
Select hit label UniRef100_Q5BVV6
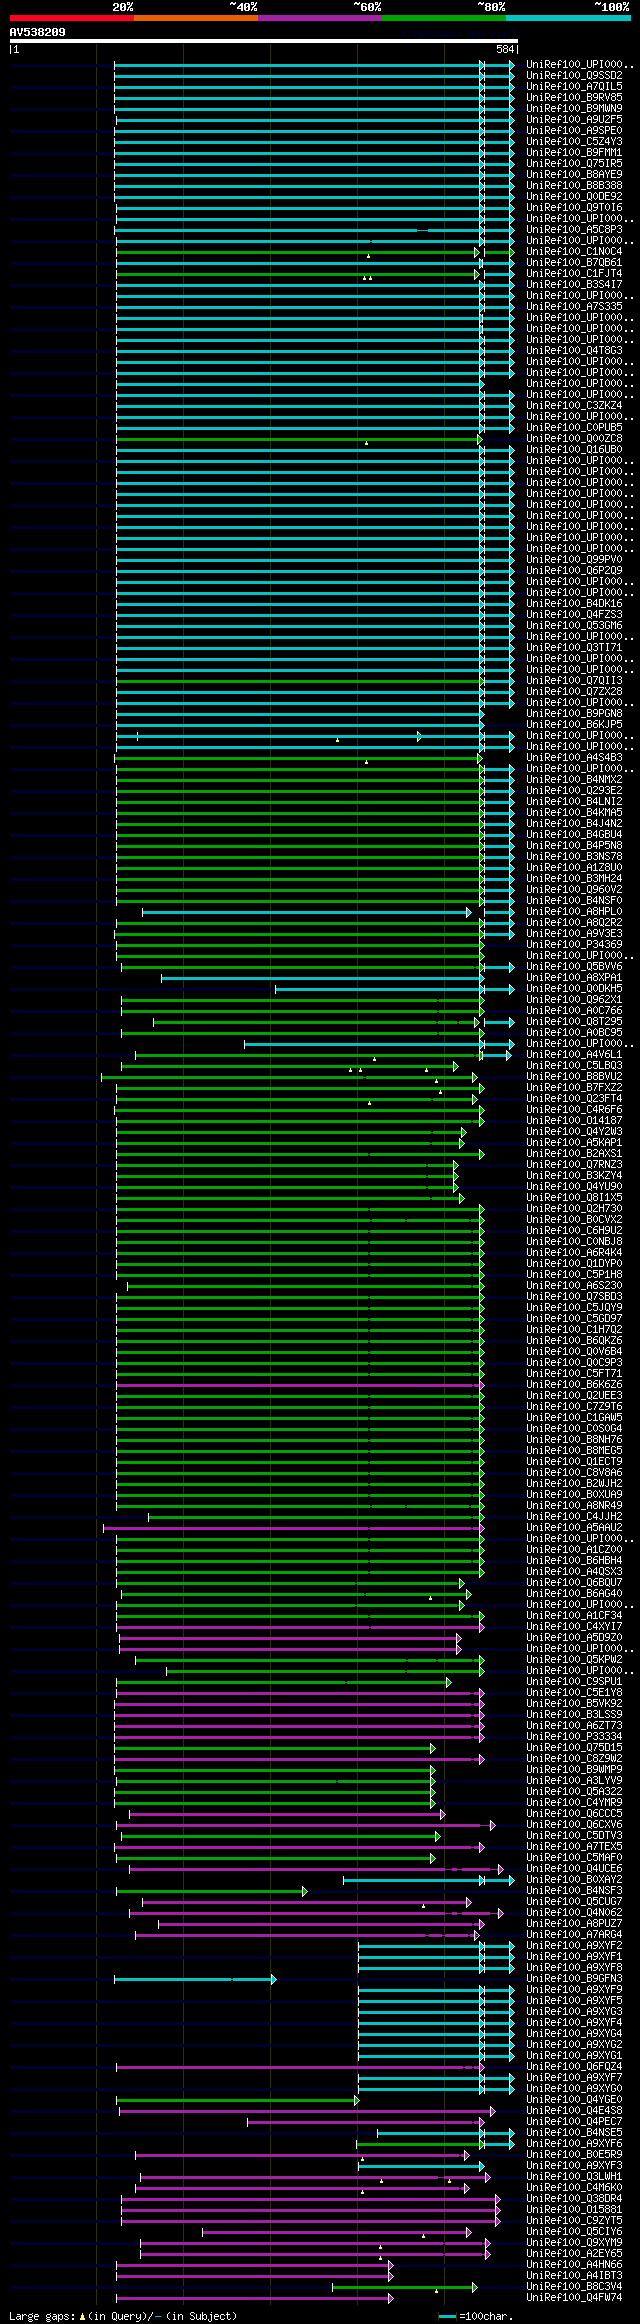point(574,966)
